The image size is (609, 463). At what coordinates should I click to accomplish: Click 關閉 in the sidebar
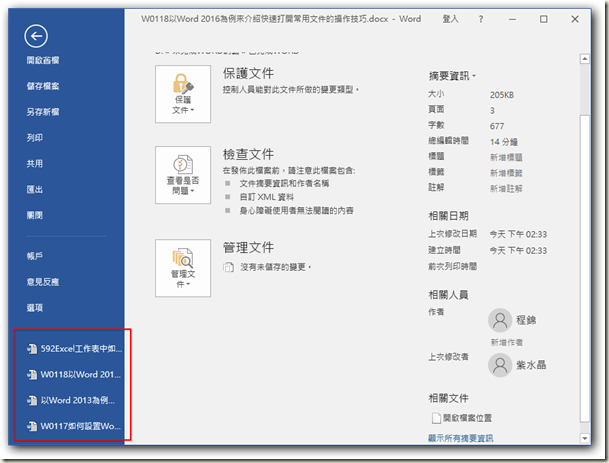pos(35,215)
